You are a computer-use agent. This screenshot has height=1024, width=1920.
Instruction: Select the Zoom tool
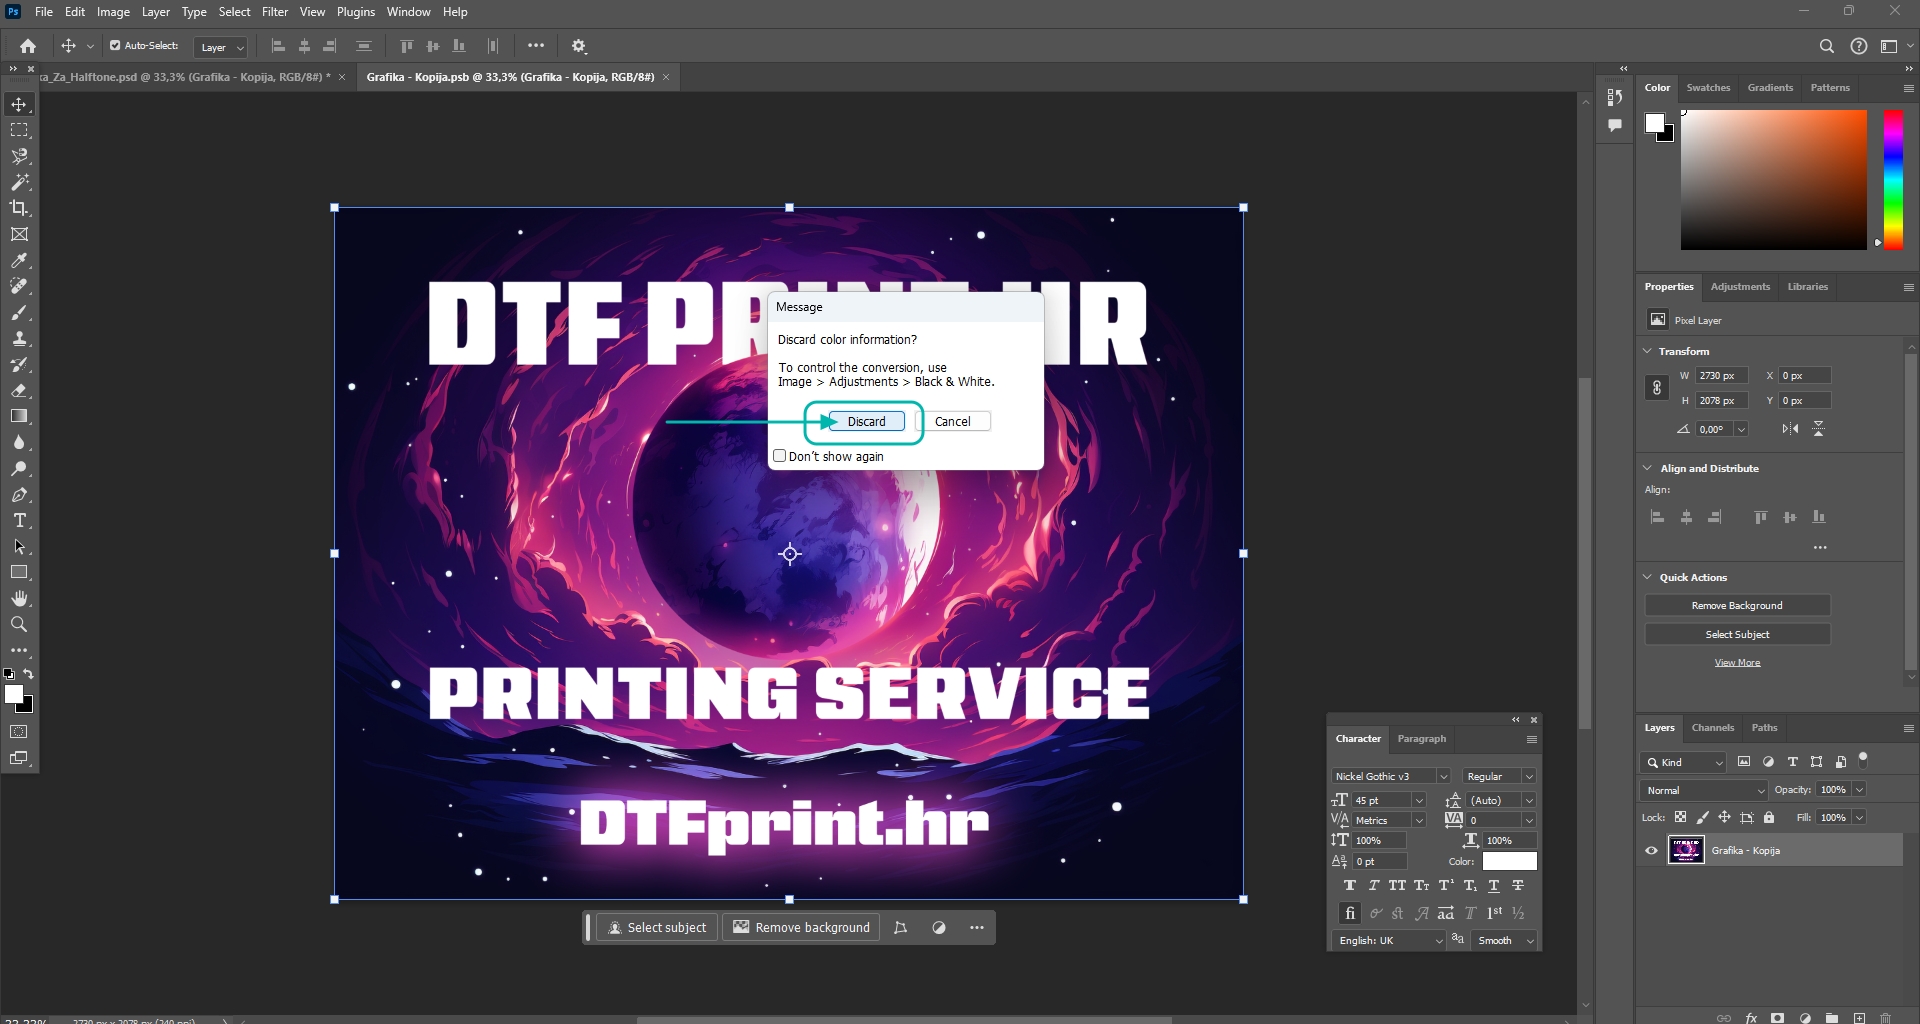click(x=19, y=624)
